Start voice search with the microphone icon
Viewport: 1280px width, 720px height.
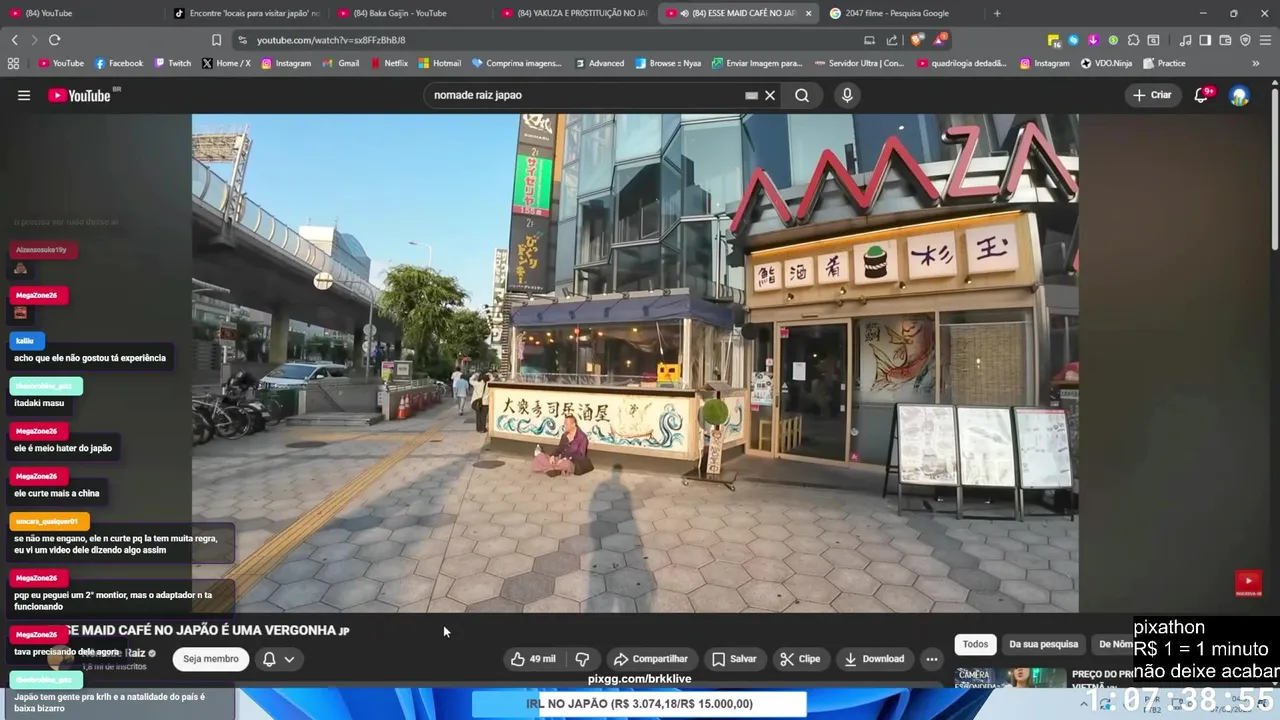click(x=847, y=95)
